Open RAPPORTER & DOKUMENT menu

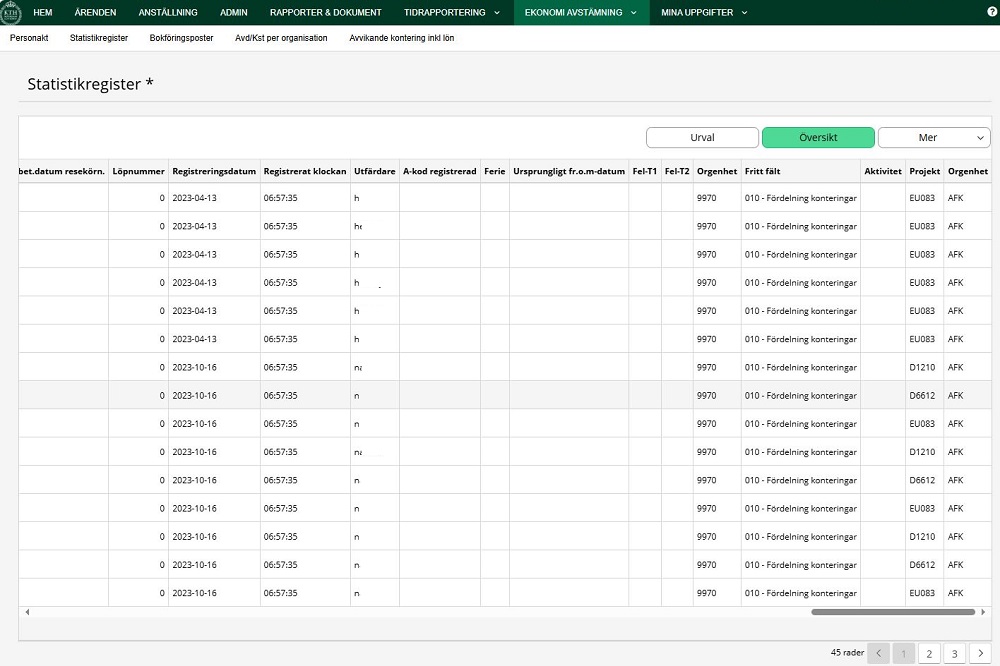(325, 12)
